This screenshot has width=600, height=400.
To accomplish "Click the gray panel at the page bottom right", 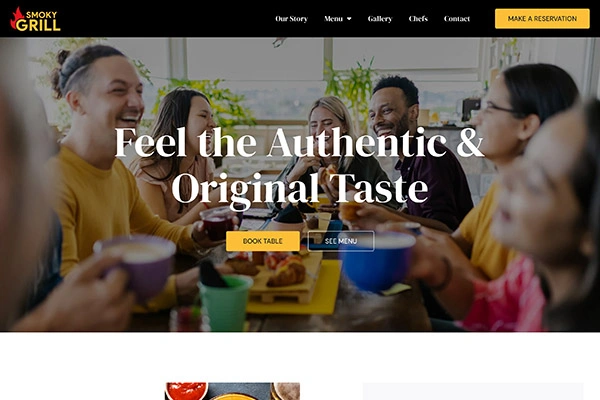I will [473, 391].
